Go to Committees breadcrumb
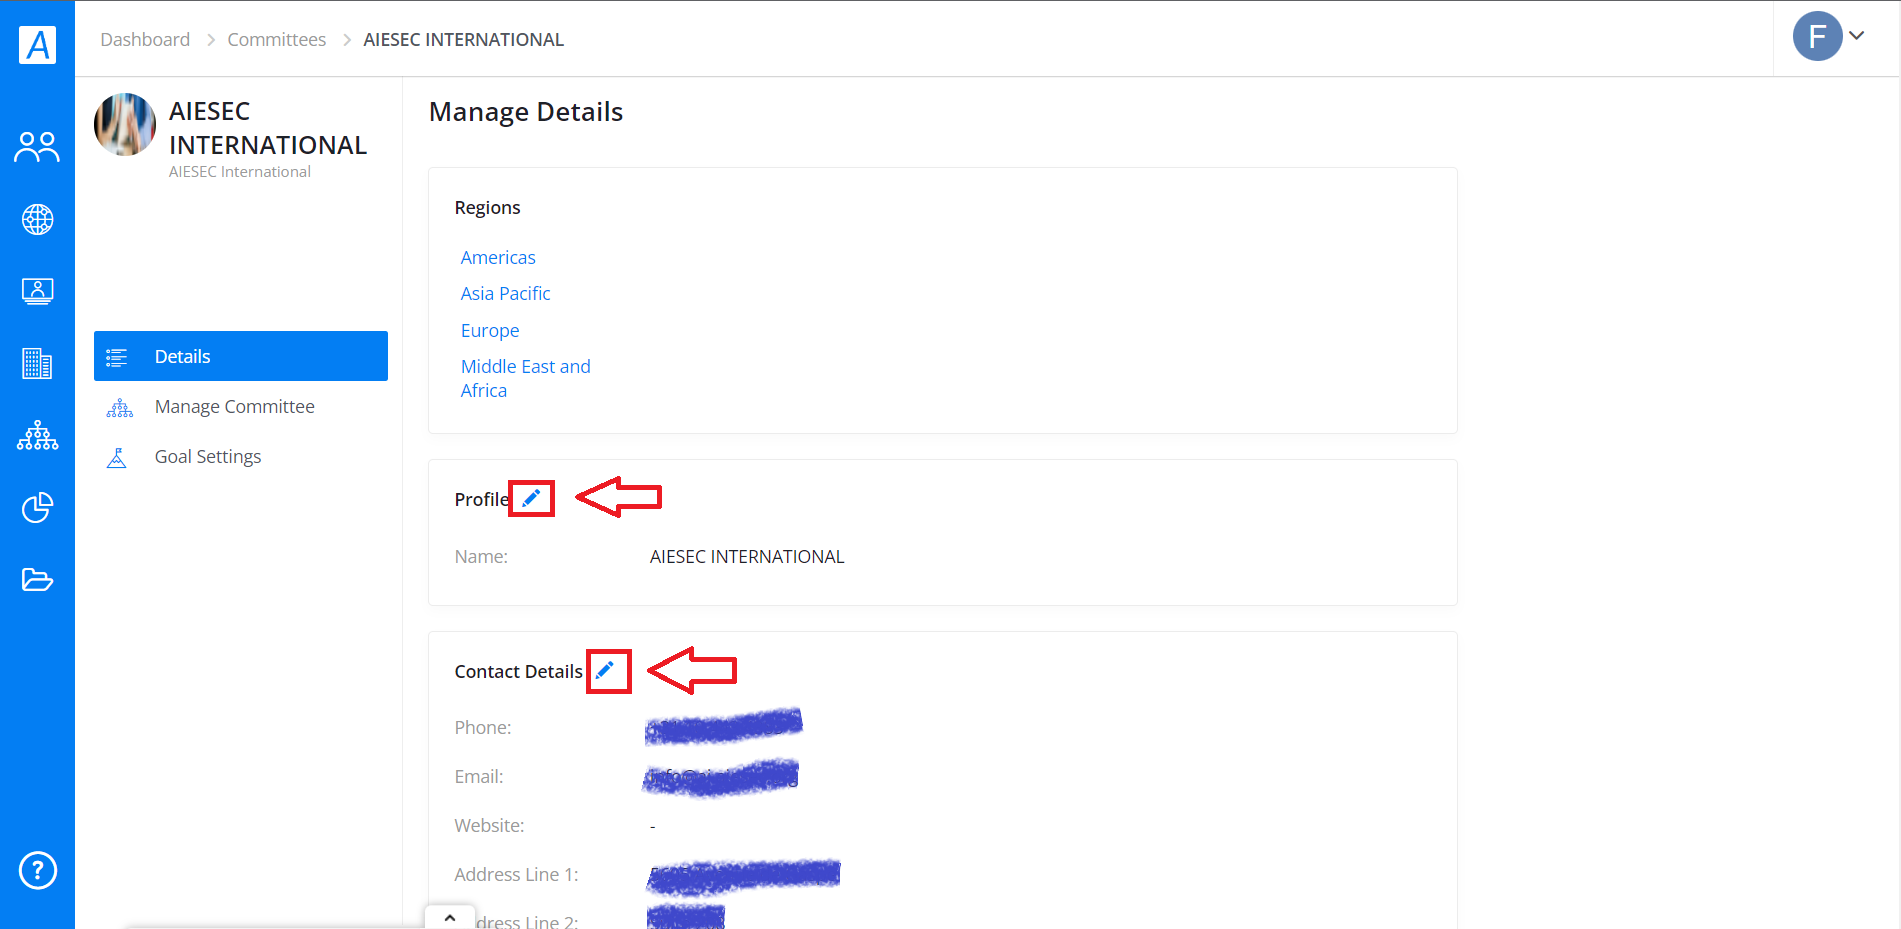 point(277,39)
